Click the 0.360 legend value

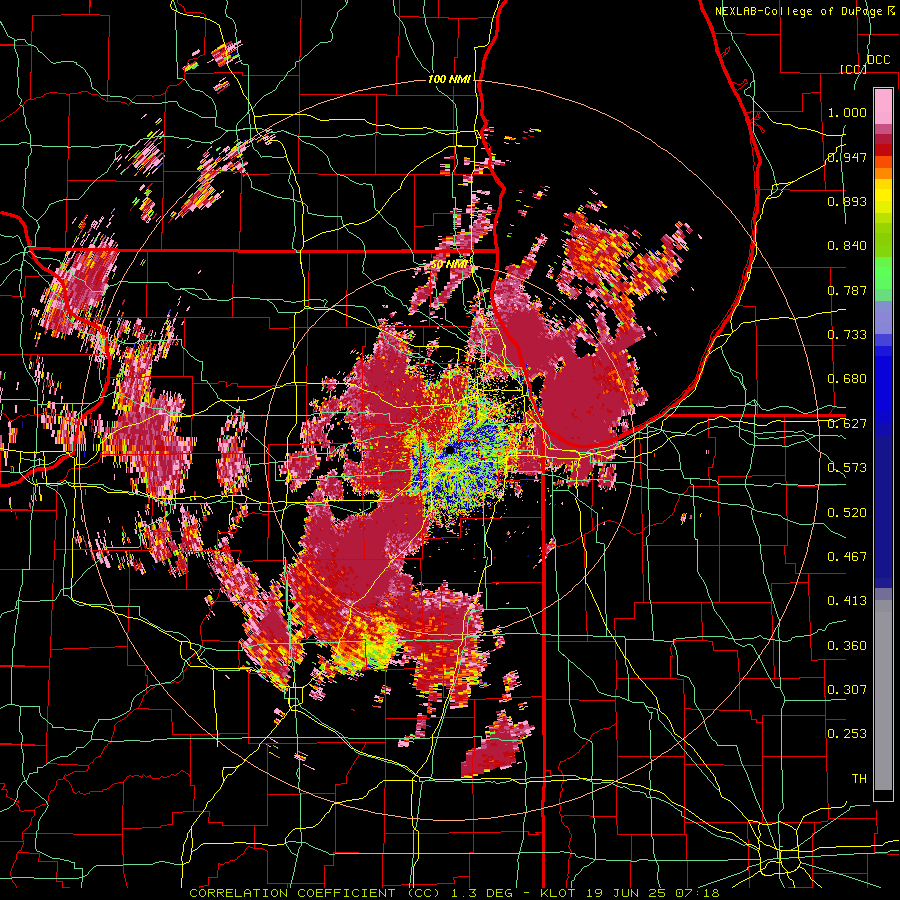[x=847, y=646]
